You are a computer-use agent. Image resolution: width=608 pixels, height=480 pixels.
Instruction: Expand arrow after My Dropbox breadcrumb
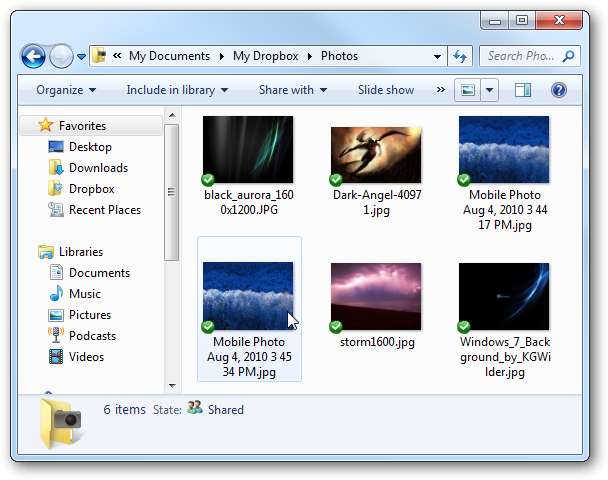pos(310,57)
